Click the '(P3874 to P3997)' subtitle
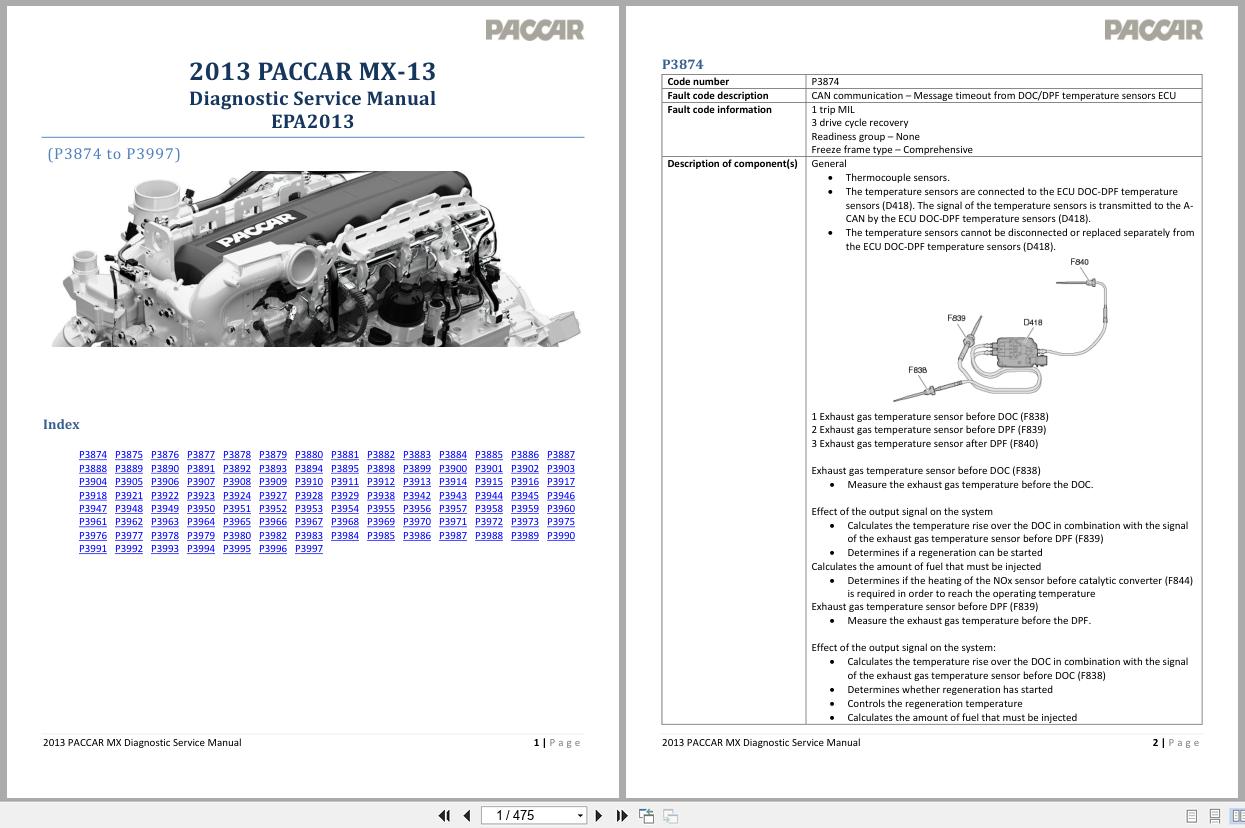This screenshot has width=1245, height=828. tap(114, 153)
